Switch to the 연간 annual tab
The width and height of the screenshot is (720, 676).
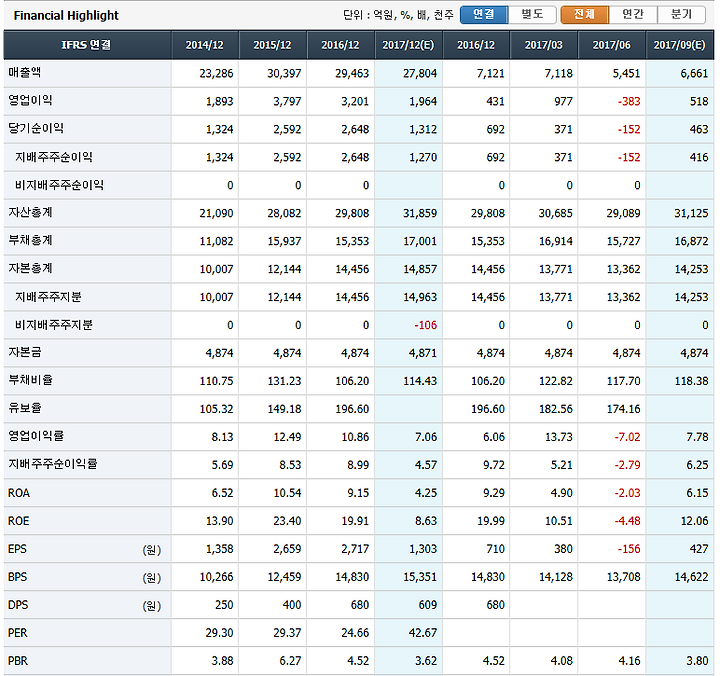click(633, 15)
